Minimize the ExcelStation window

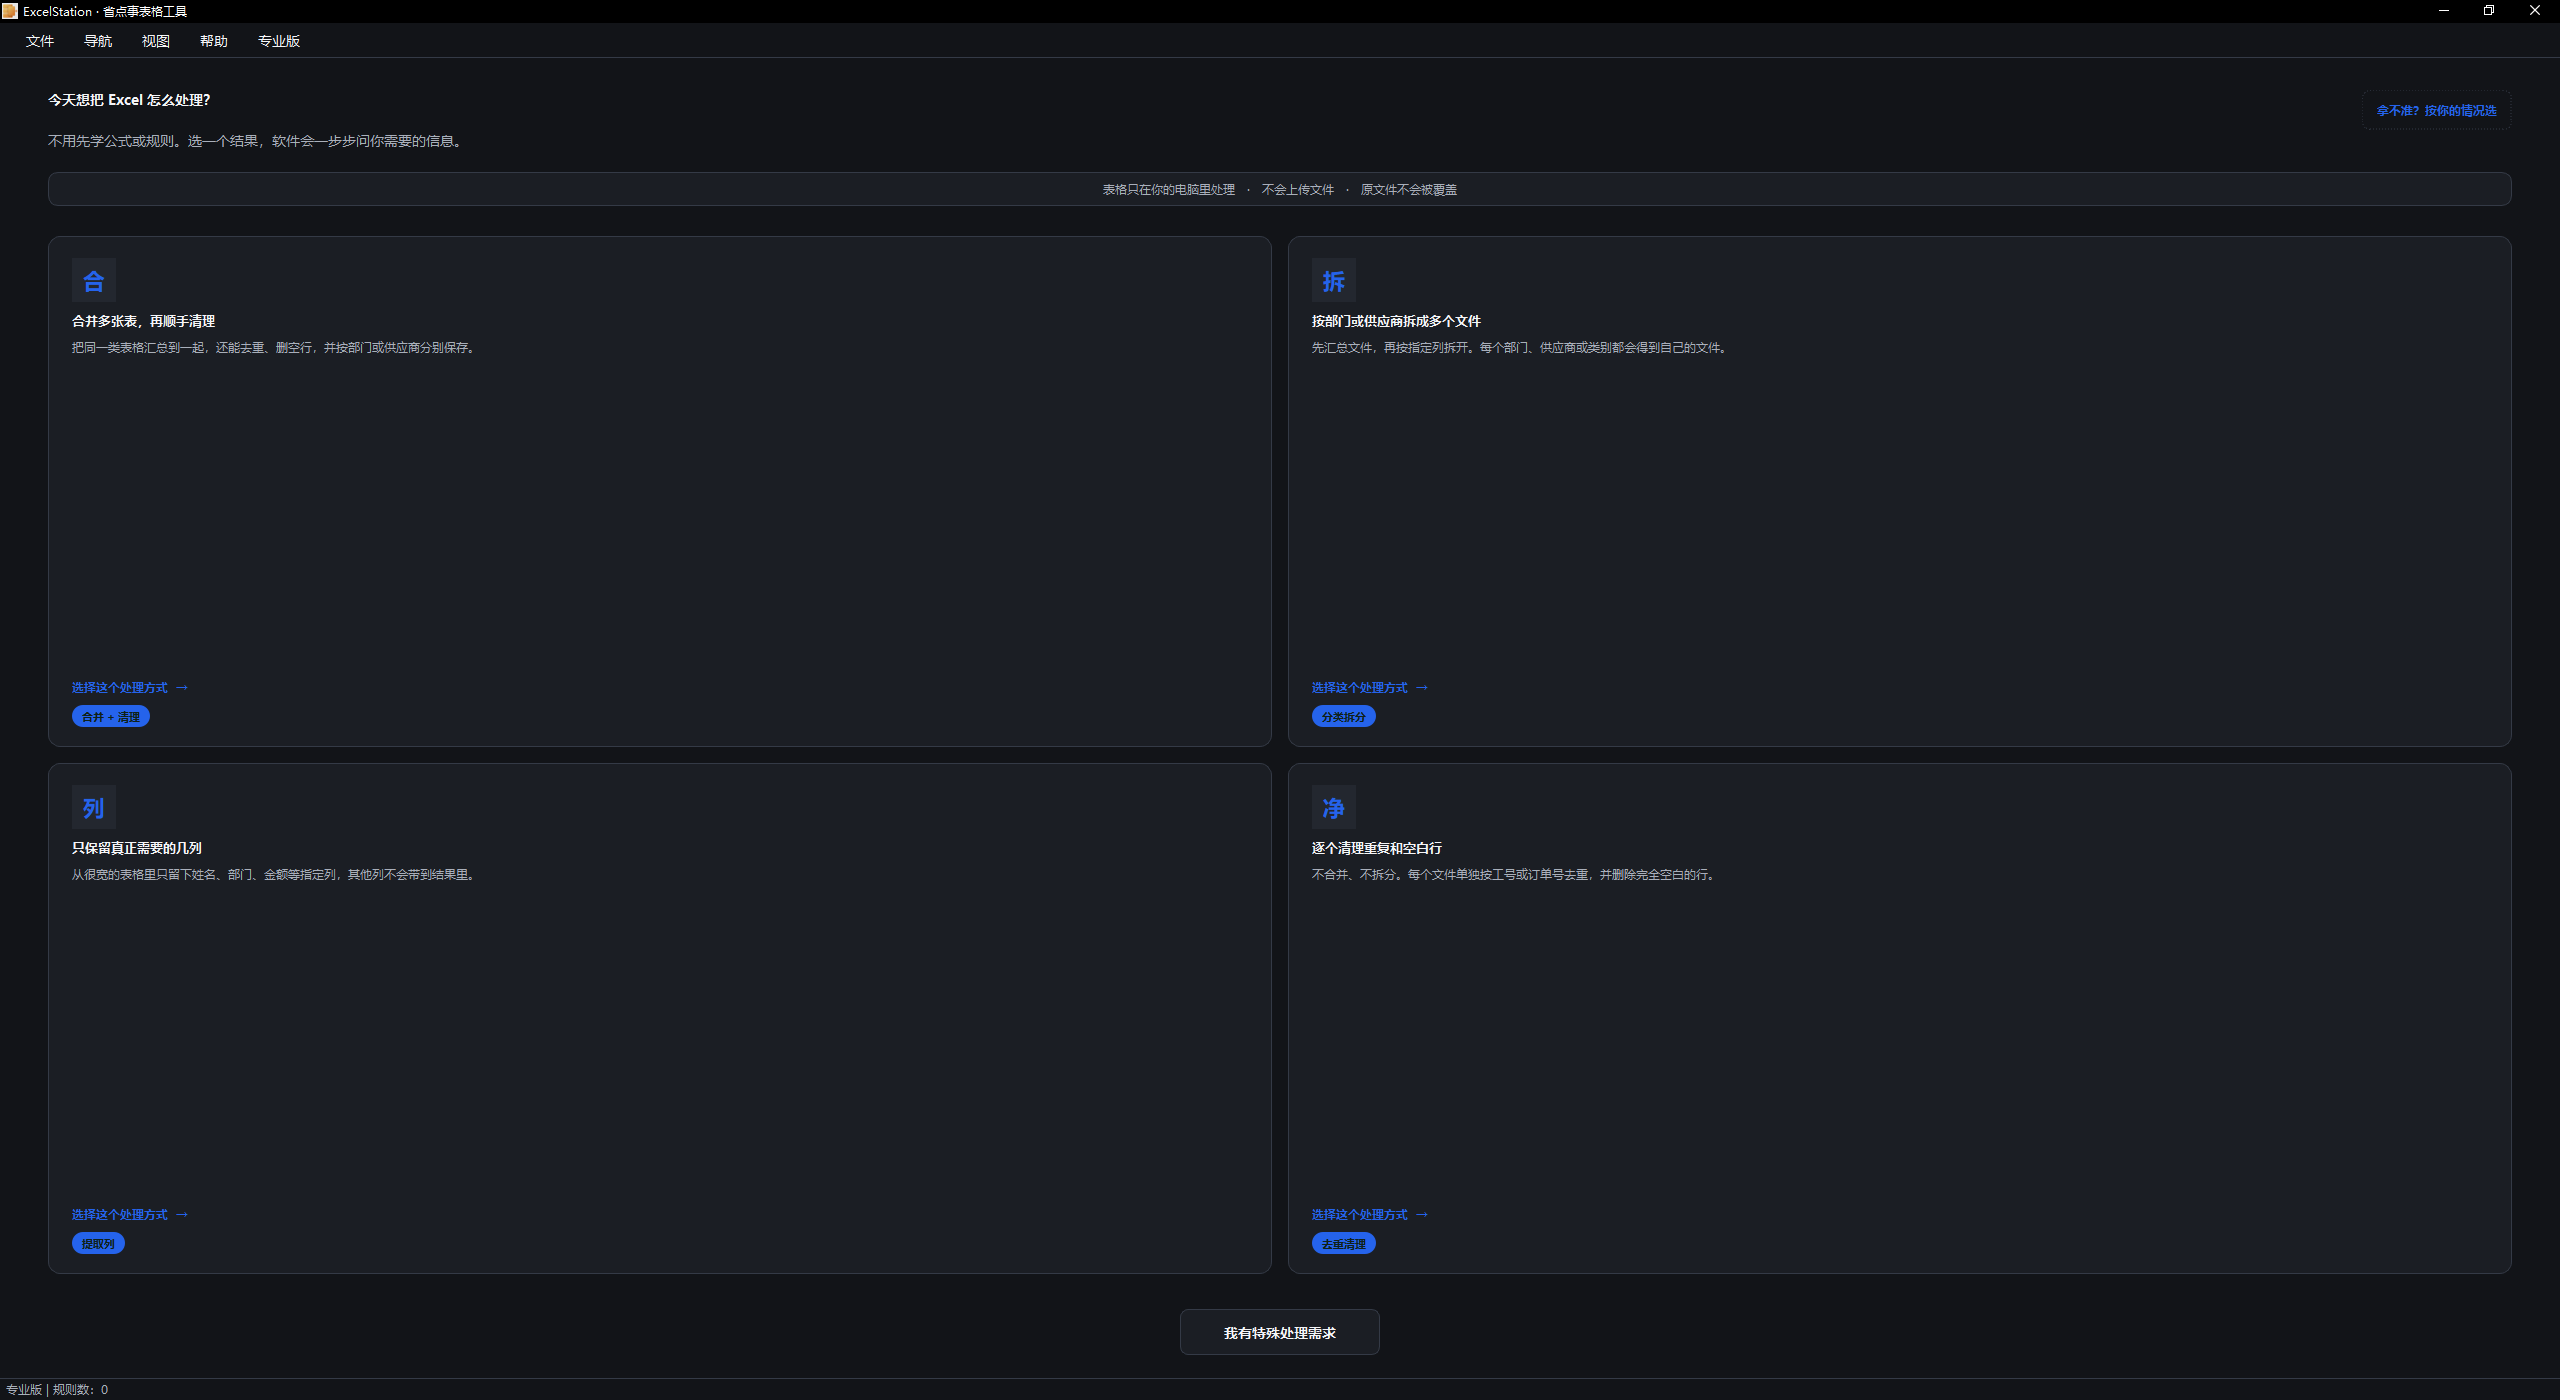click(x=2444, y=11)
